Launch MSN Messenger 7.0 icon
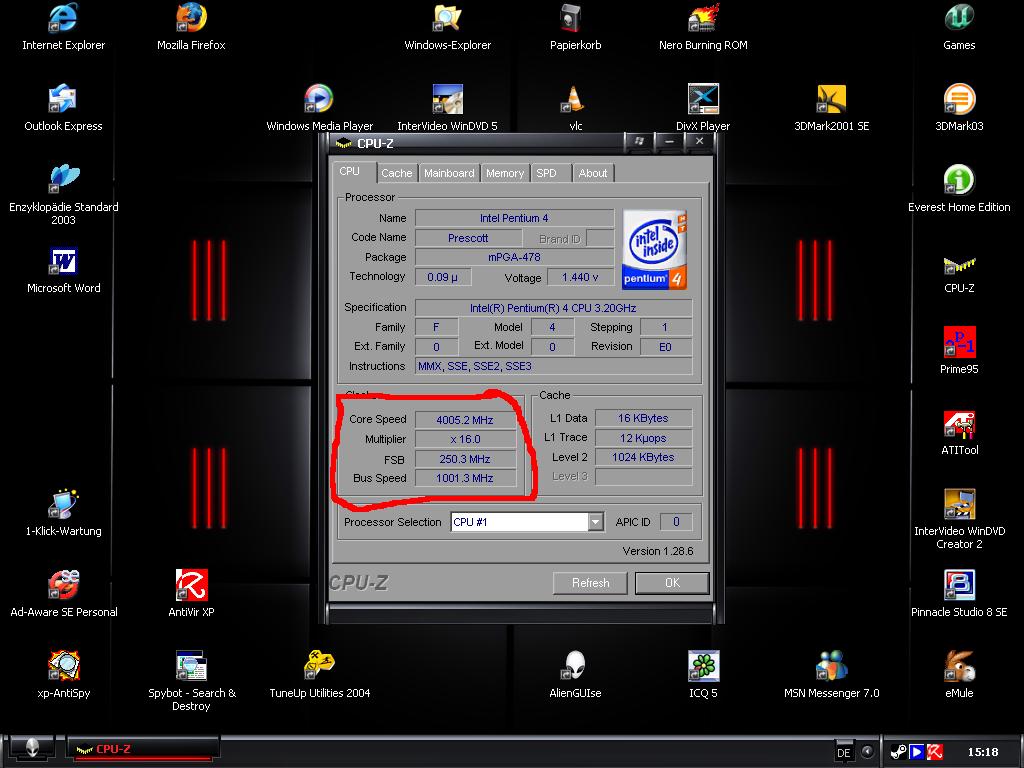This screenshot has width=1024, height=768. click(x=831, y=666)
